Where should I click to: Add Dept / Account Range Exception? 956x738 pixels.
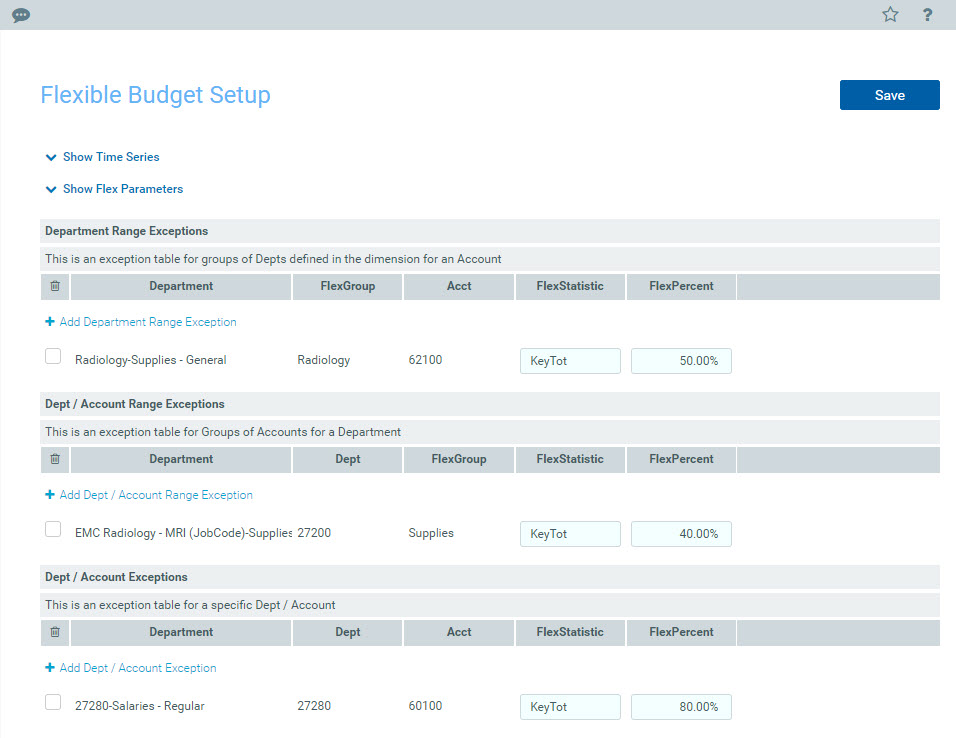tap(155, 495)
